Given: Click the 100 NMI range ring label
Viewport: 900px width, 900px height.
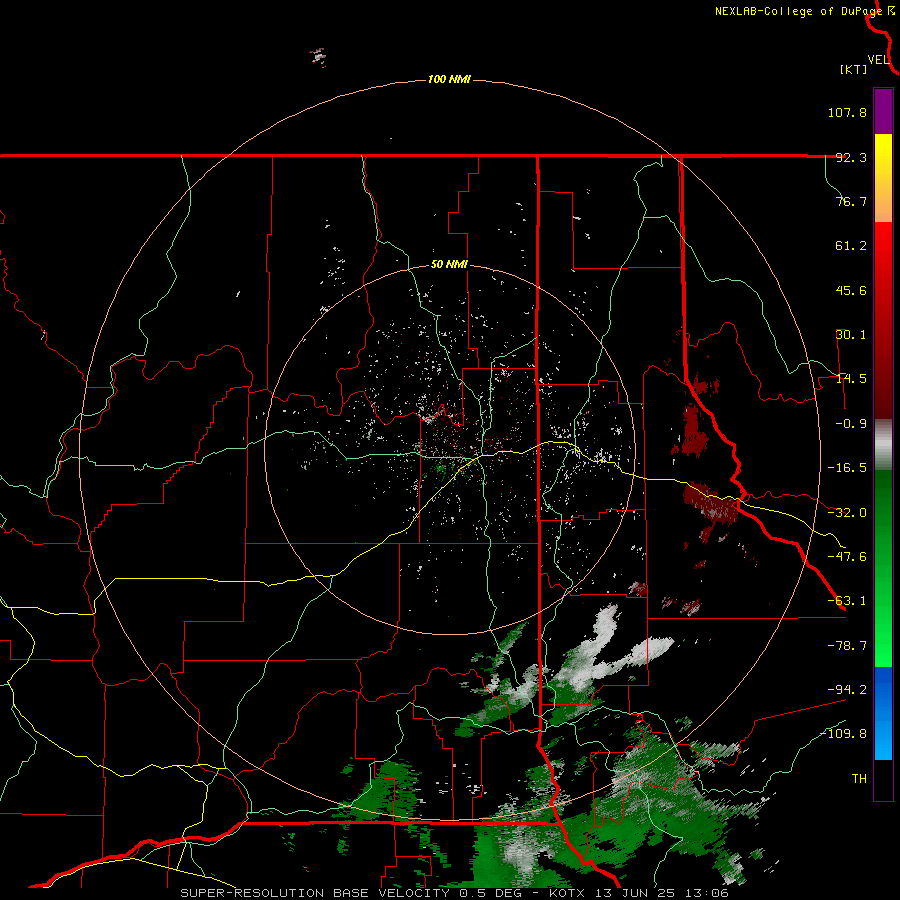Looking at the screenshot, I should pyautogui.click(x=449, y=79).
